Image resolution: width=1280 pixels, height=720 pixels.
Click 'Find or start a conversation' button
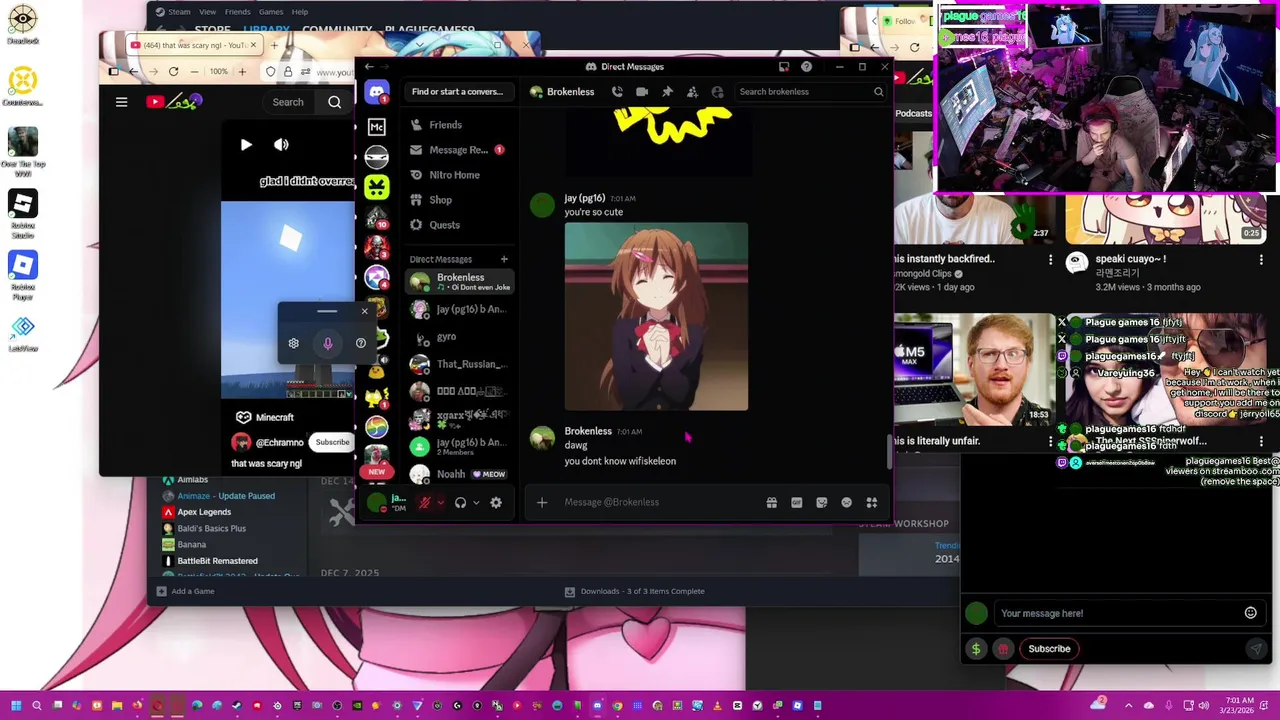click(x=458, y=92)
